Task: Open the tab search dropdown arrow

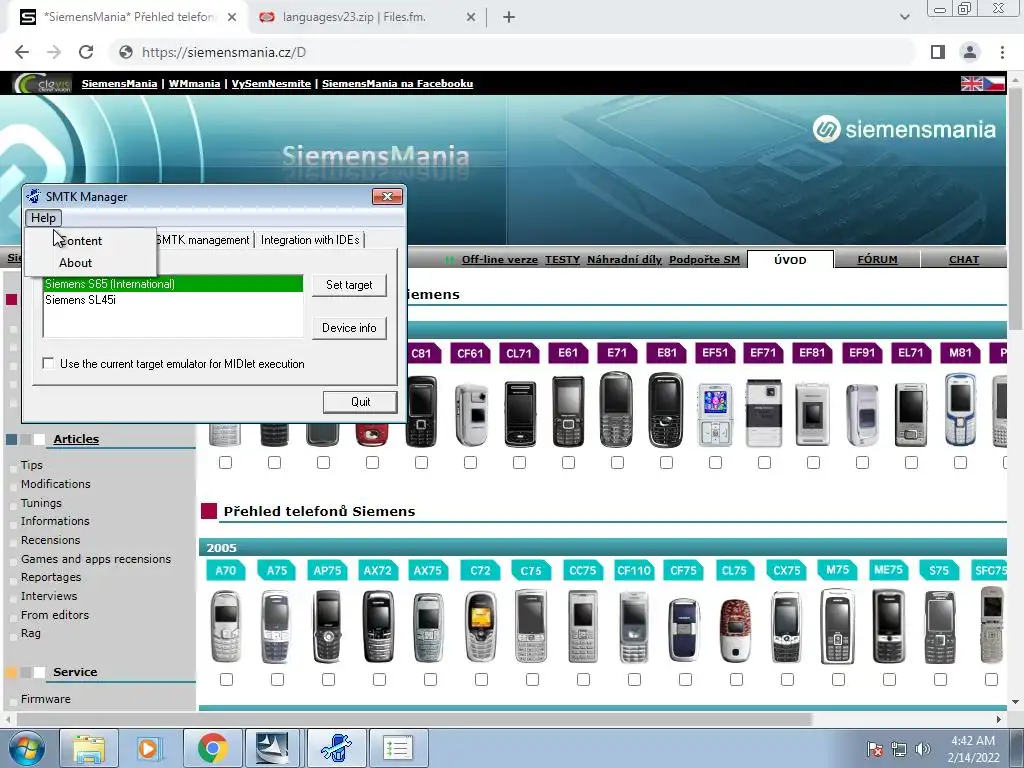Action: pyautogui.click(x=904, y=18)
